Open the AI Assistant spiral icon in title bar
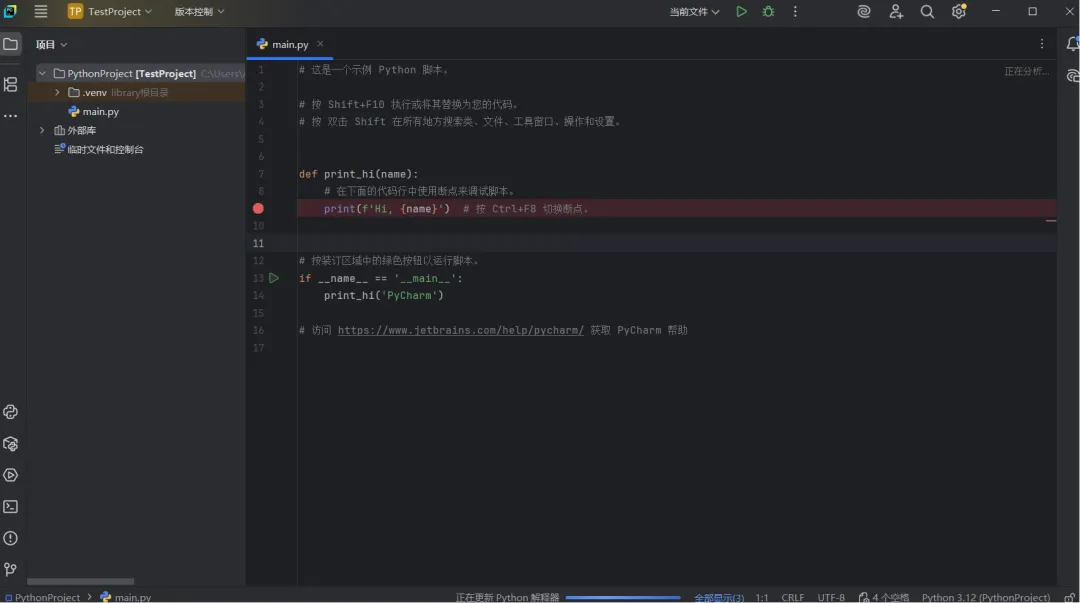 pos(864,12)
